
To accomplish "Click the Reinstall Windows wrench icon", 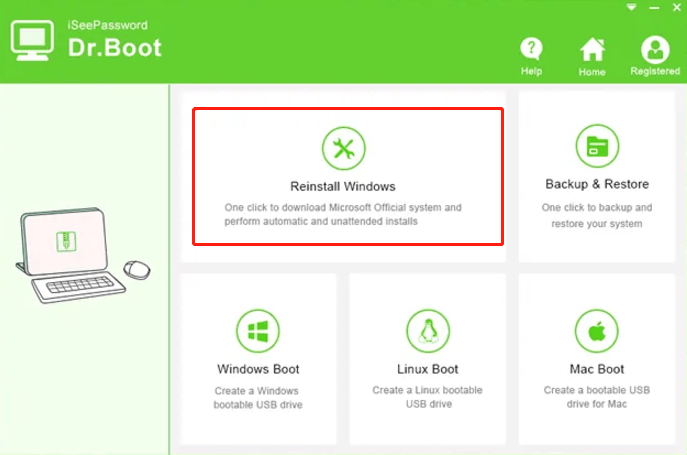I will pos(344,148).
